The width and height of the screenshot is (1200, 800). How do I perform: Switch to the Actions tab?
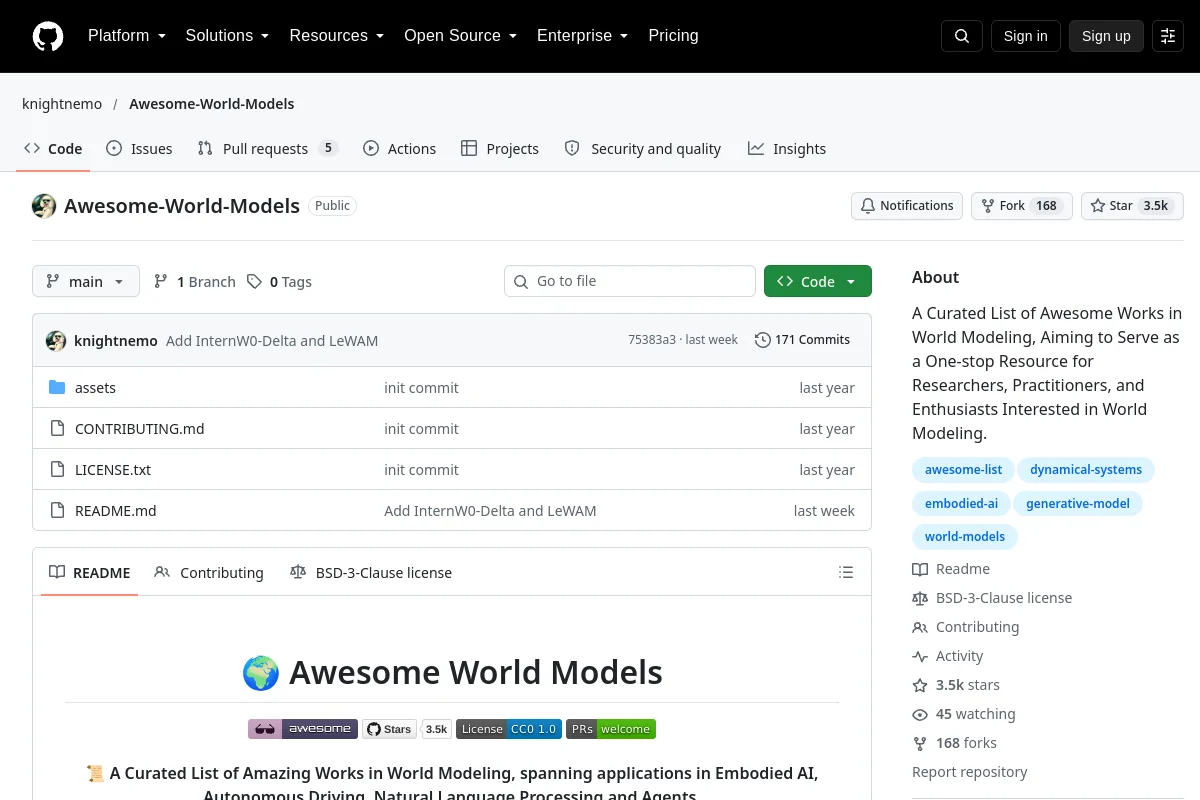coord(399,149)
